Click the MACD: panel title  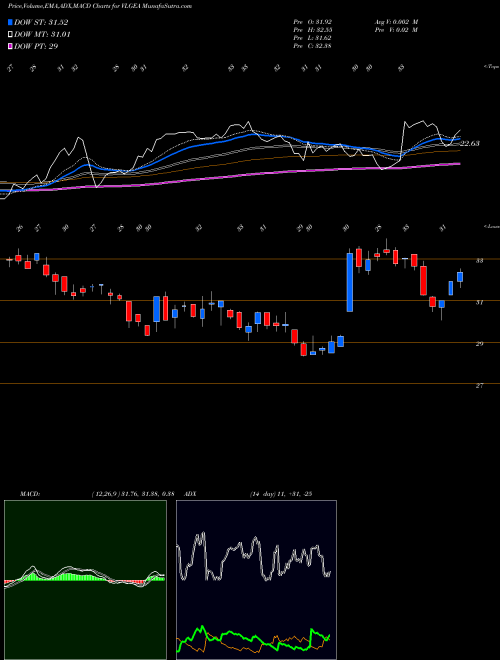[x=30, y=494]
